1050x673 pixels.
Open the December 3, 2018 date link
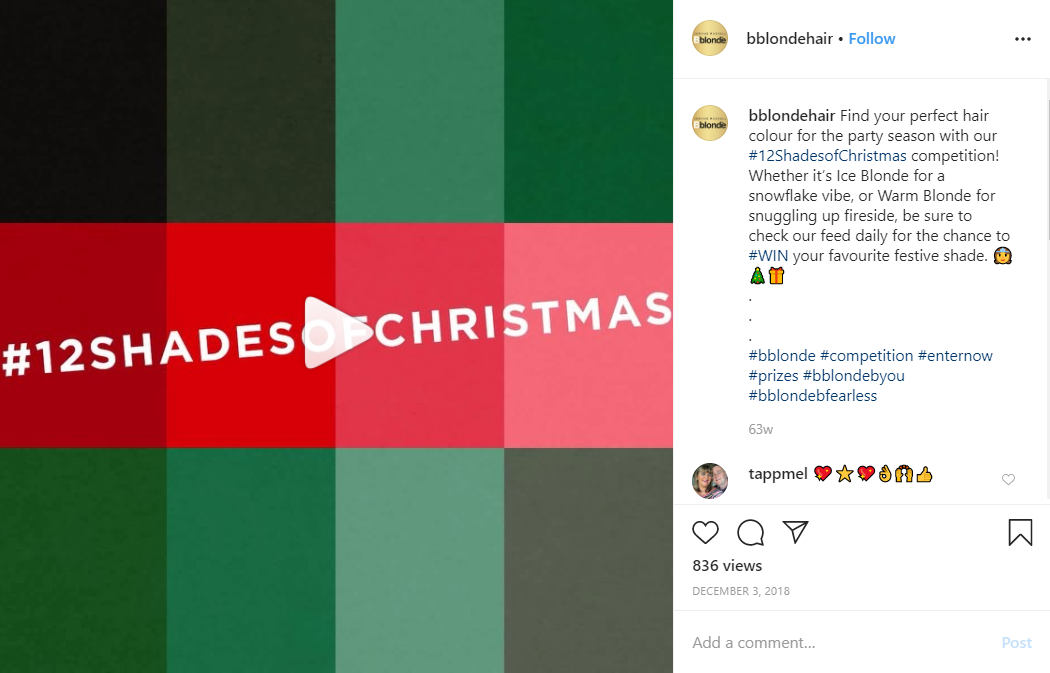pos(741,591)
